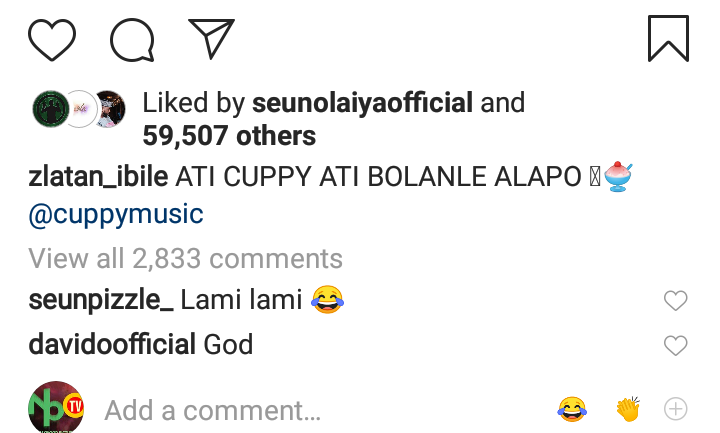This screenshot has width=720, height=433.
Task: Tap your NPO TV profile avatar
Action: tap(56, 408)
